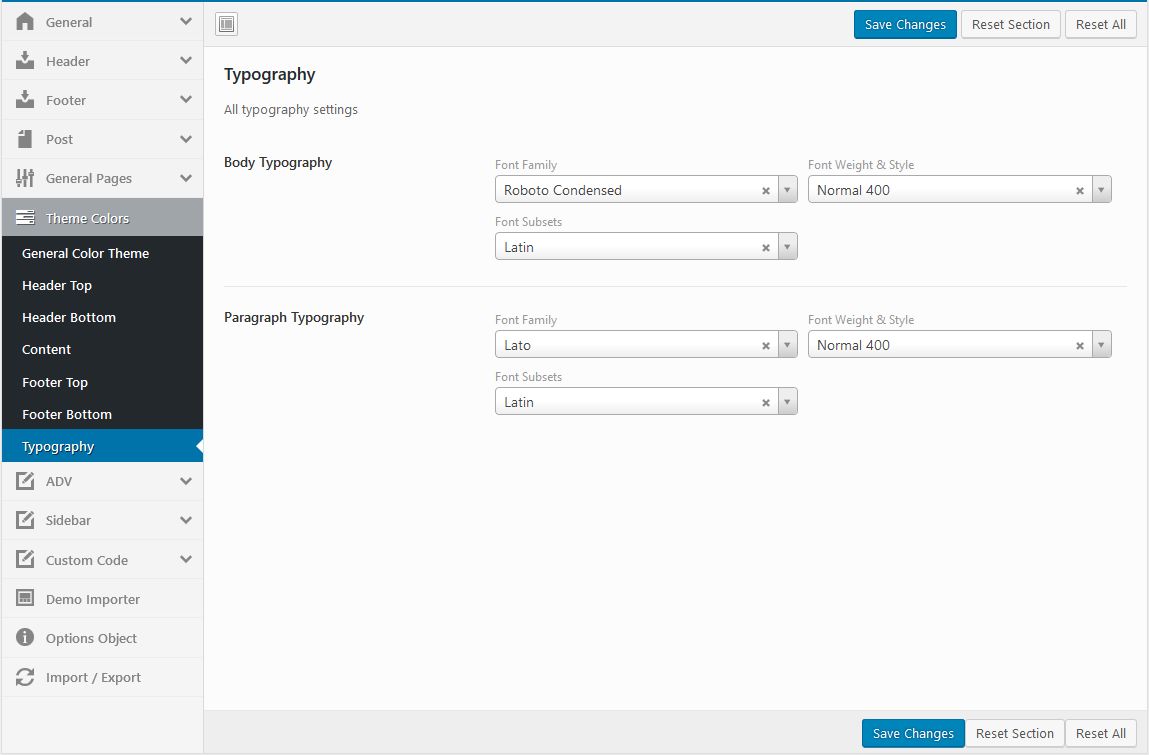Click the top Reset All button
This screenshot has width=1149, height=755.
point(1100,25)
